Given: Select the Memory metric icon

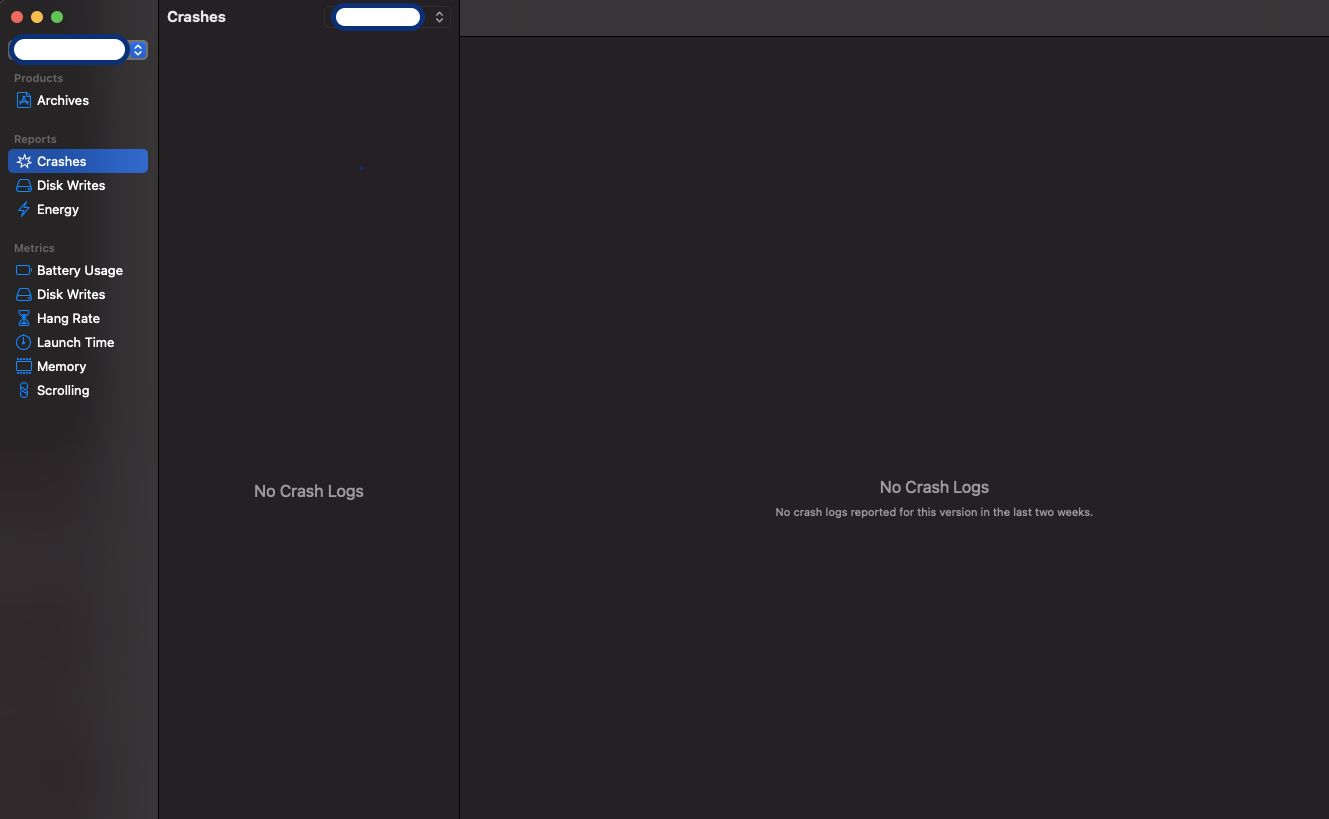Looking at the screenshot, I should (24, 366).
